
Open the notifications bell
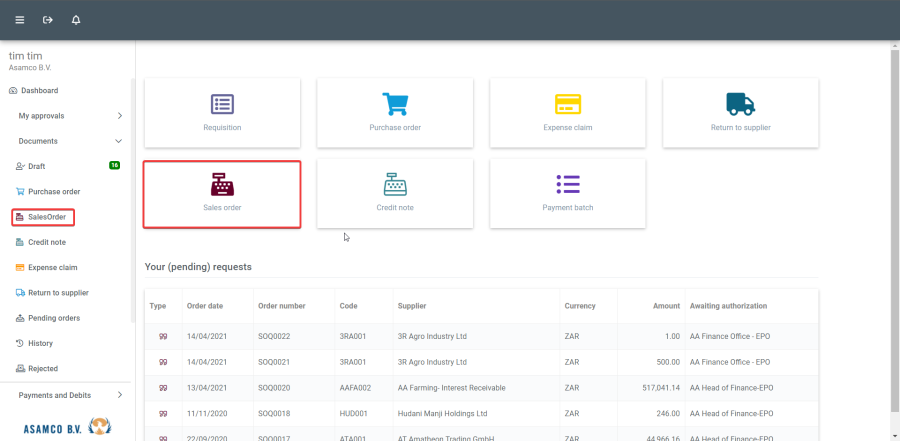click(x=76, y=20)
